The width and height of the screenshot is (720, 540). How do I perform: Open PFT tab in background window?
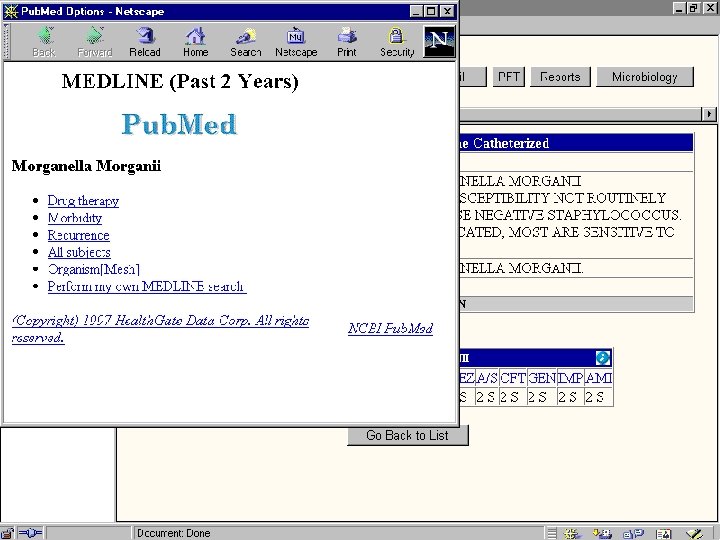509,77
